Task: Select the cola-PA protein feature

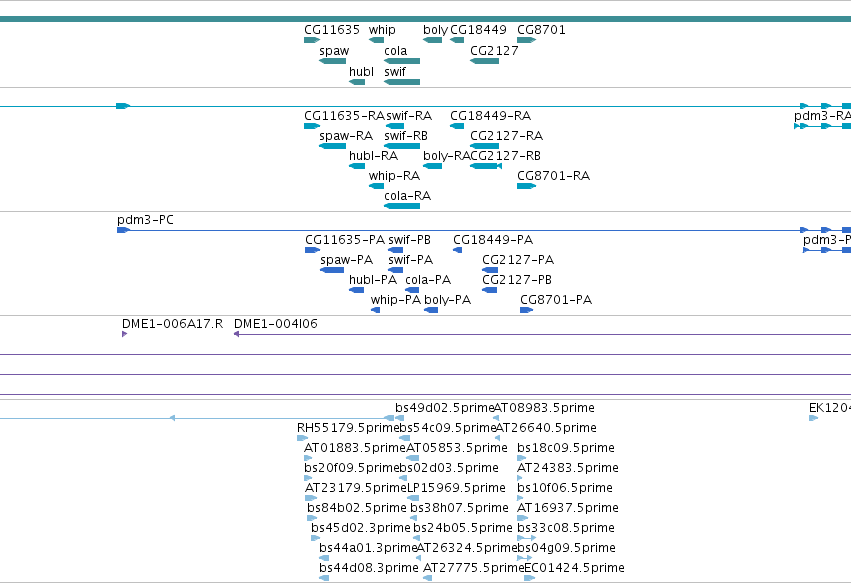Action: point(412,290)
